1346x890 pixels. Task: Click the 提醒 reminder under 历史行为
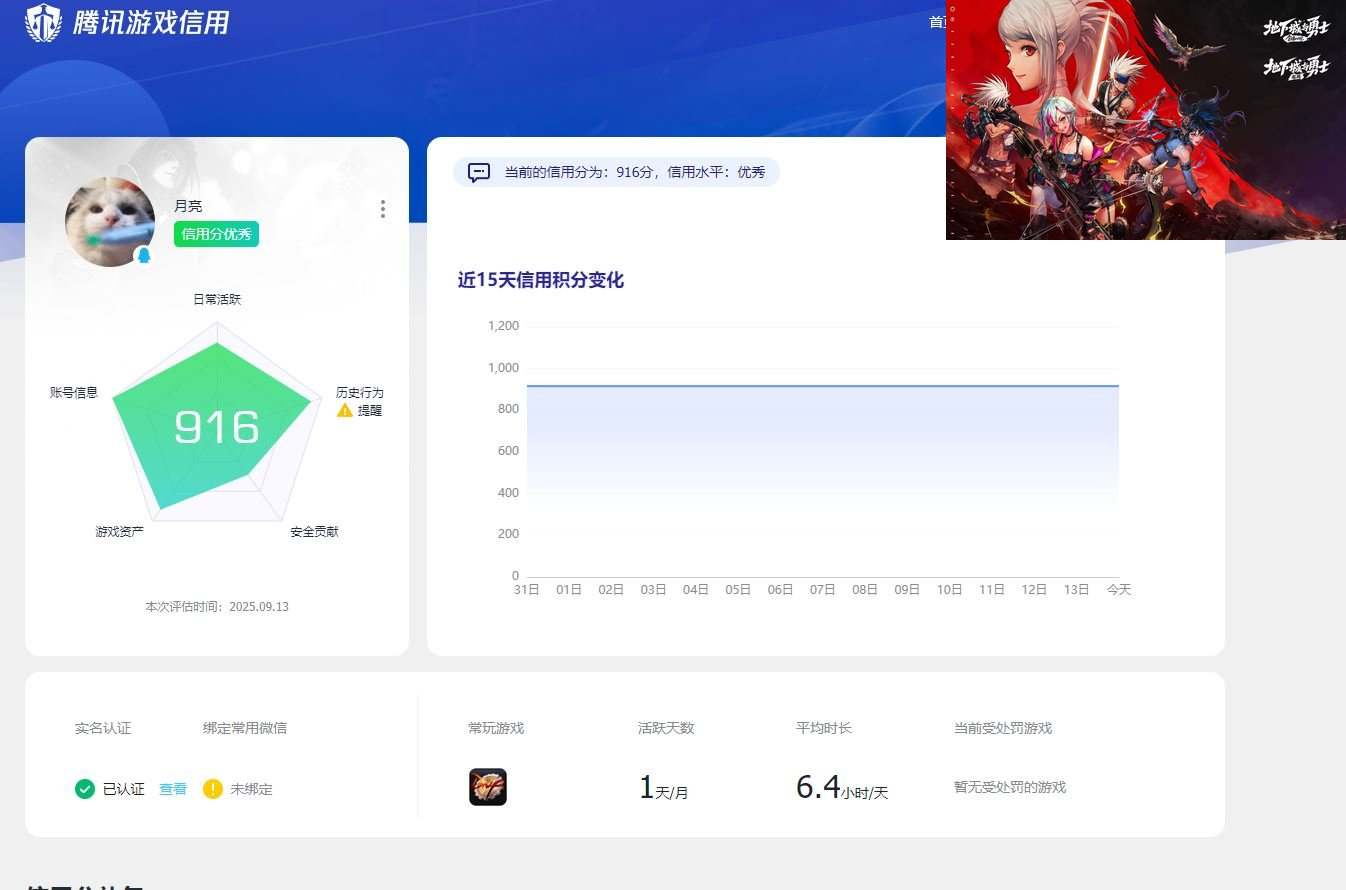pos(370,410)
